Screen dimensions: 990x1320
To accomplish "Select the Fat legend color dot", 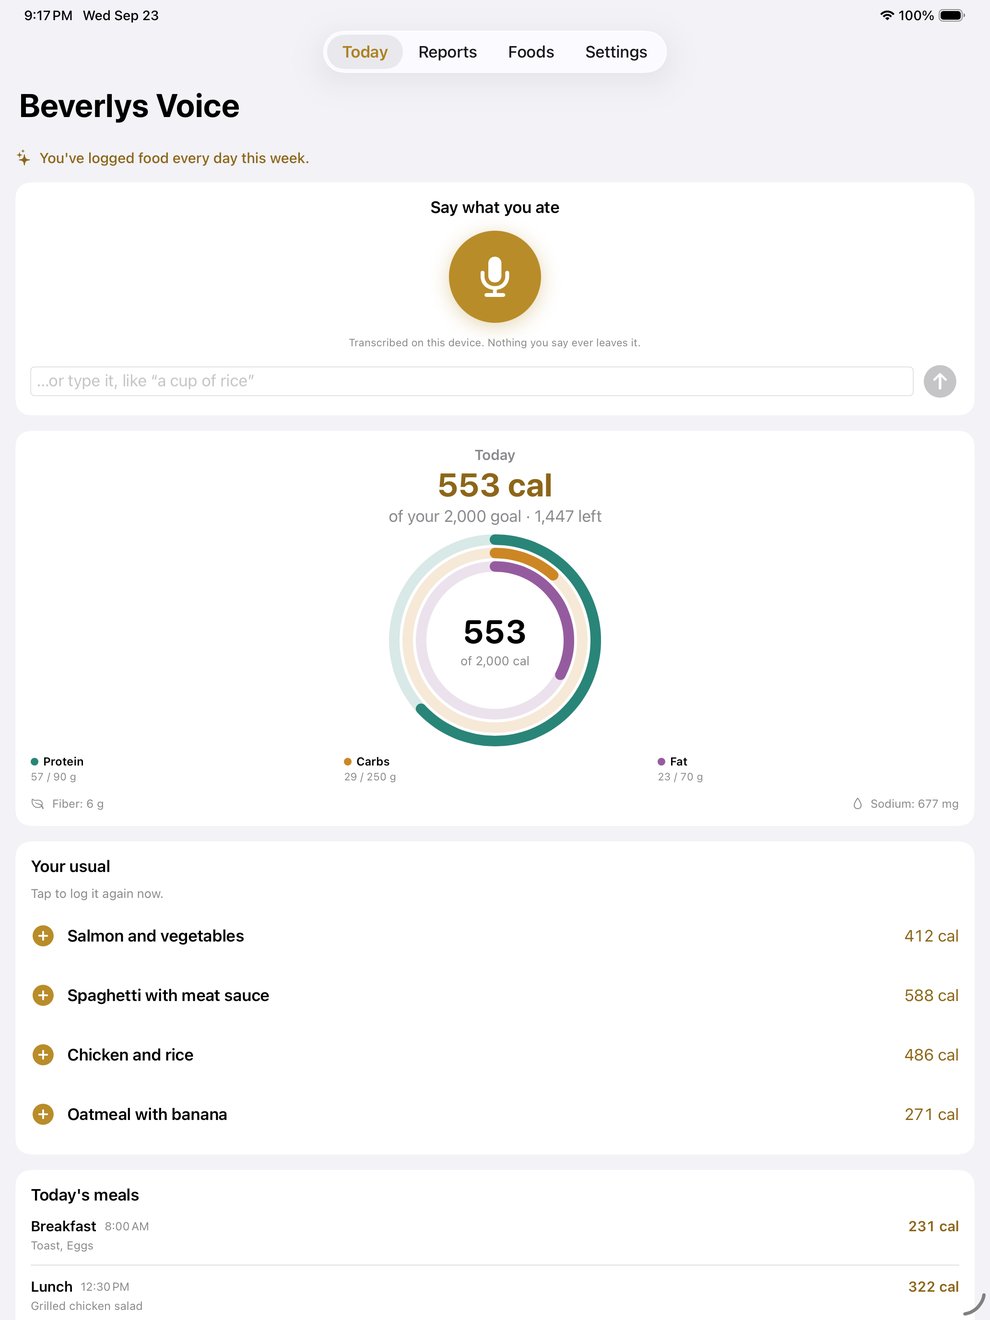I will (662, 762).
